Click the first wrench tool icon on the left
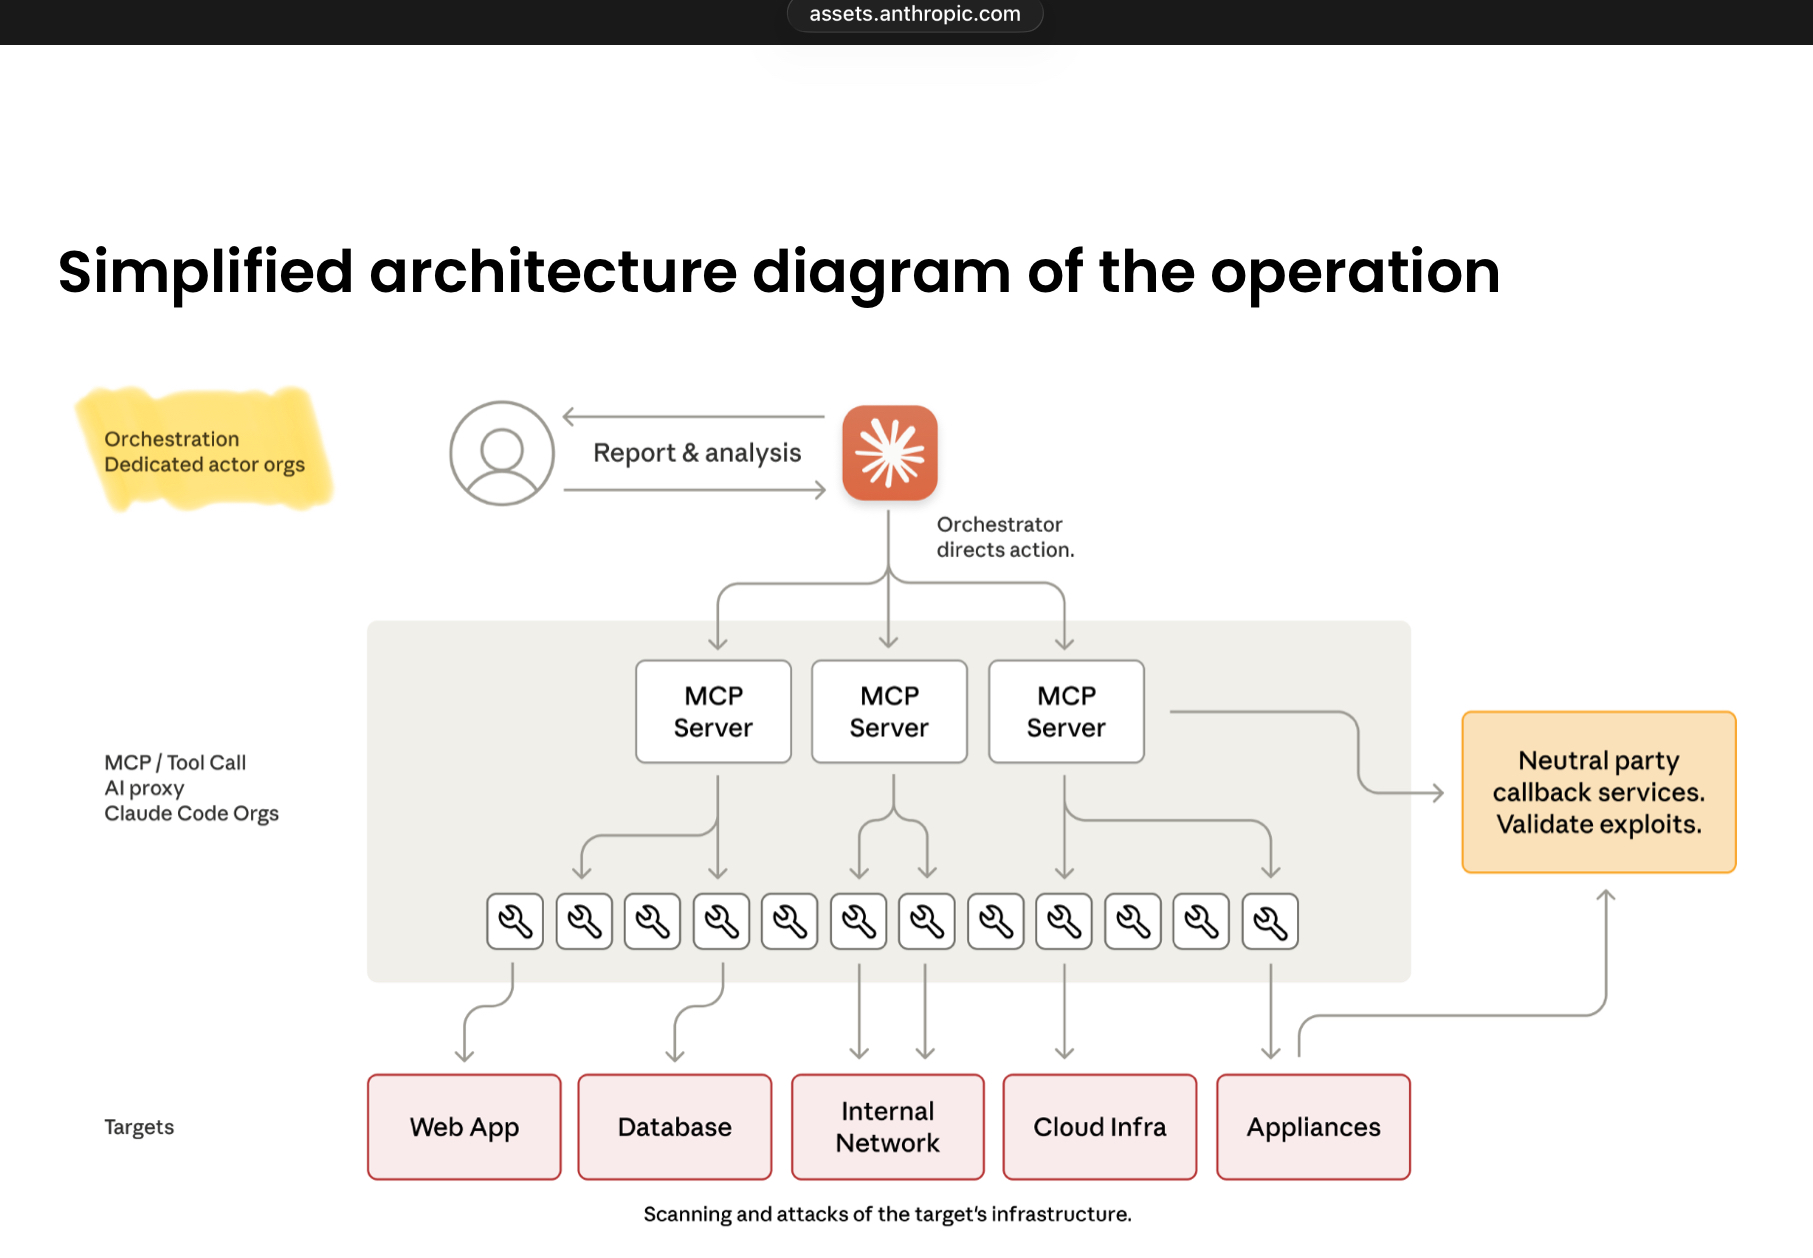The height and width of the screenshot is (1258, 1813). 515,921
